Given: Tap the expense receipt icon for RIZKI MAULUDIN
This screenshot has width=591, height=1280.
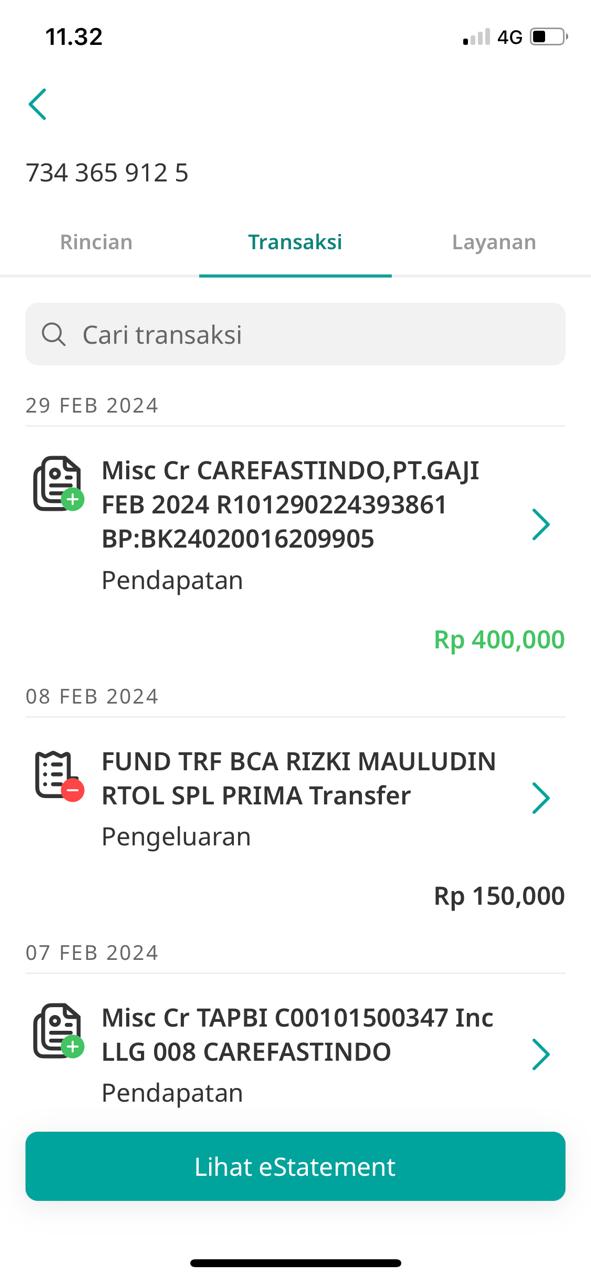Looking at the screenshot, I should click(x=58, y=774).
